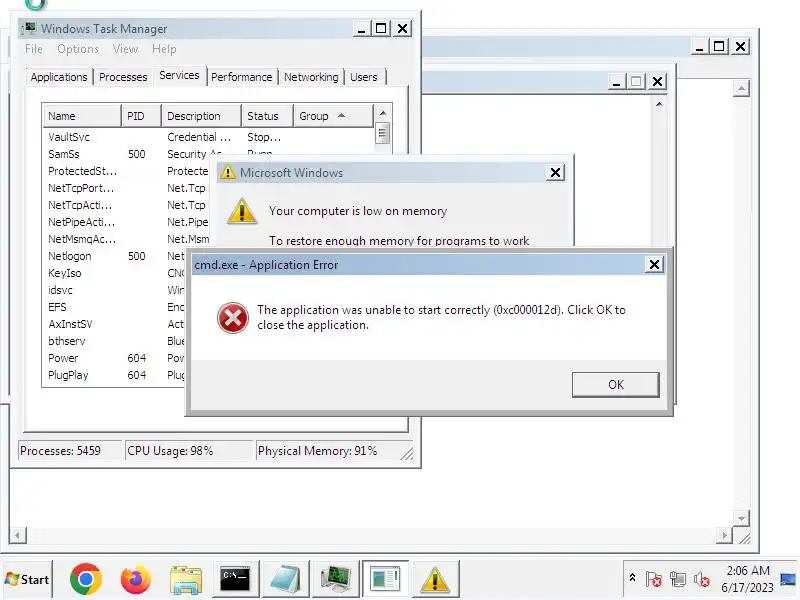This screenshot has height=600, width=800.
Task: Close the cmd.exe Application Error dialog
Action: (x=654, y=264)
